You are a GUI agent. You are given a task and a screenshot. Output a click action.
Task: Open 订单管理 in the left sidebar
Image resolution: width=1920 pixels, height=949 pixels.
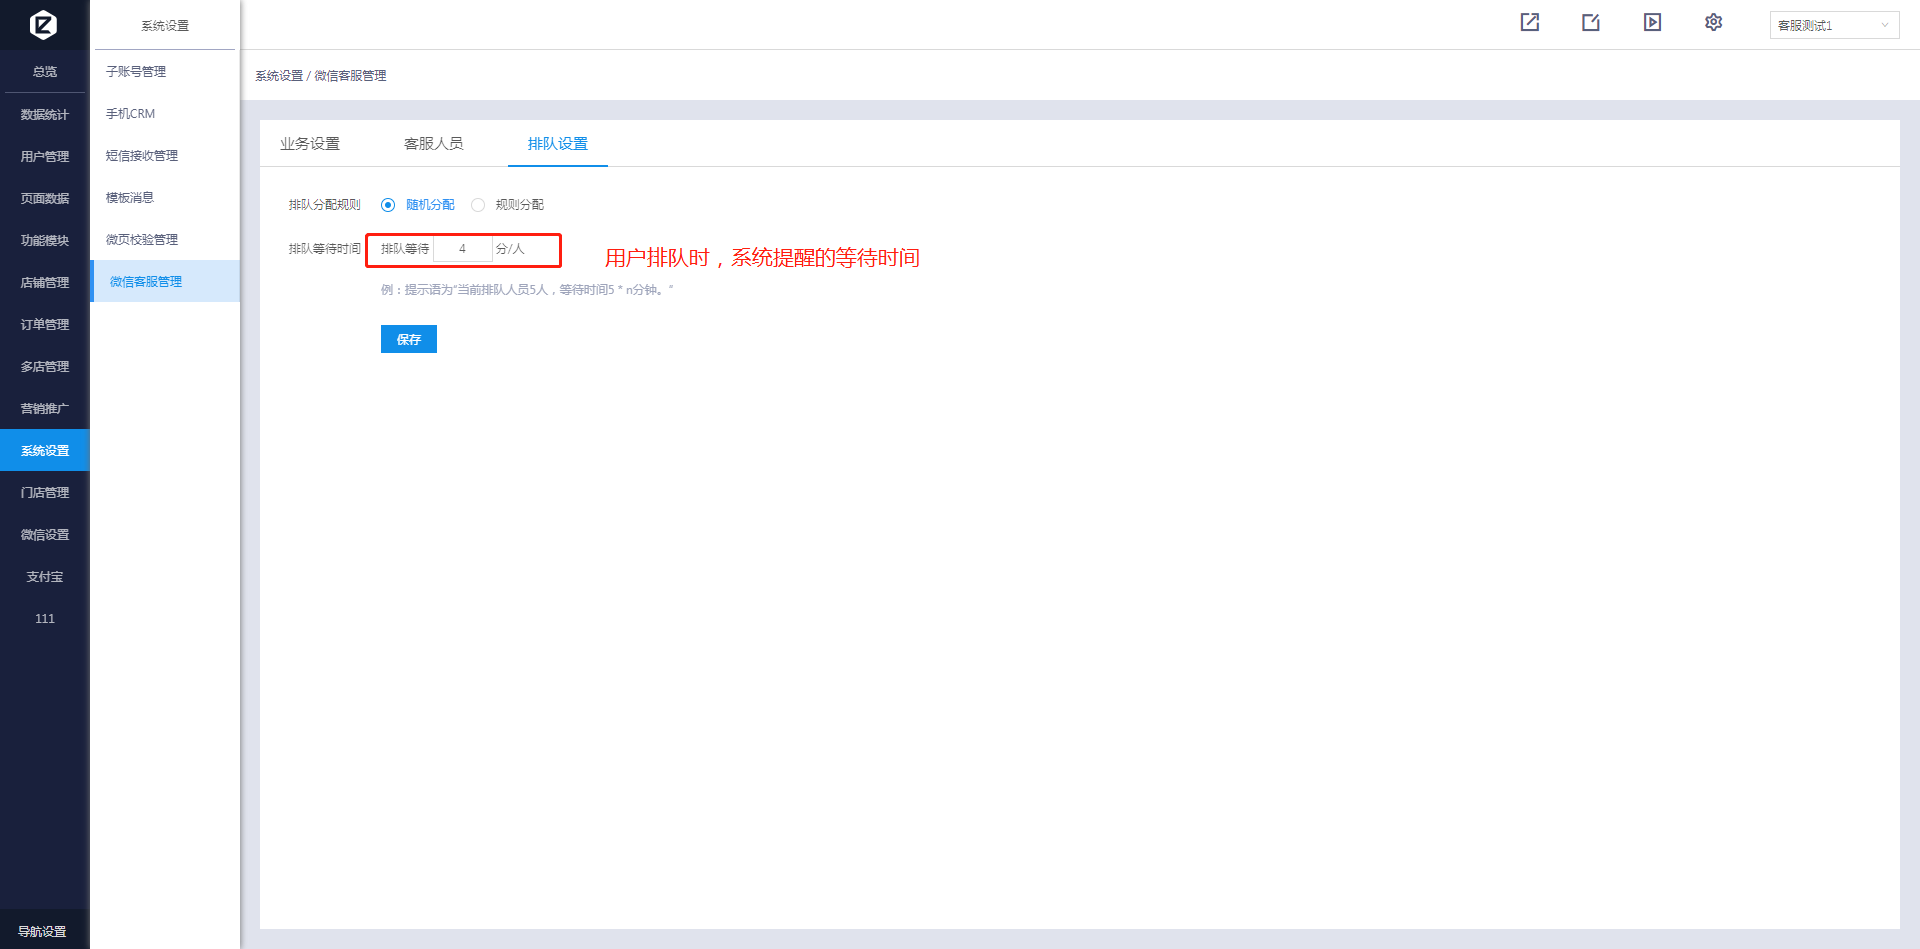tap(45, 325)
